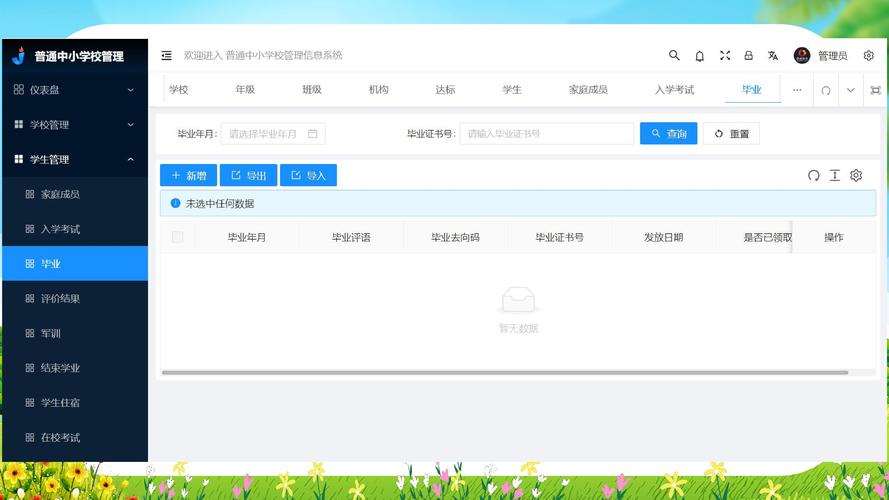This screenshot has width=889, height=500.
Task: Focus the 毕业年月 date picker field
Action: coord(273,134)
